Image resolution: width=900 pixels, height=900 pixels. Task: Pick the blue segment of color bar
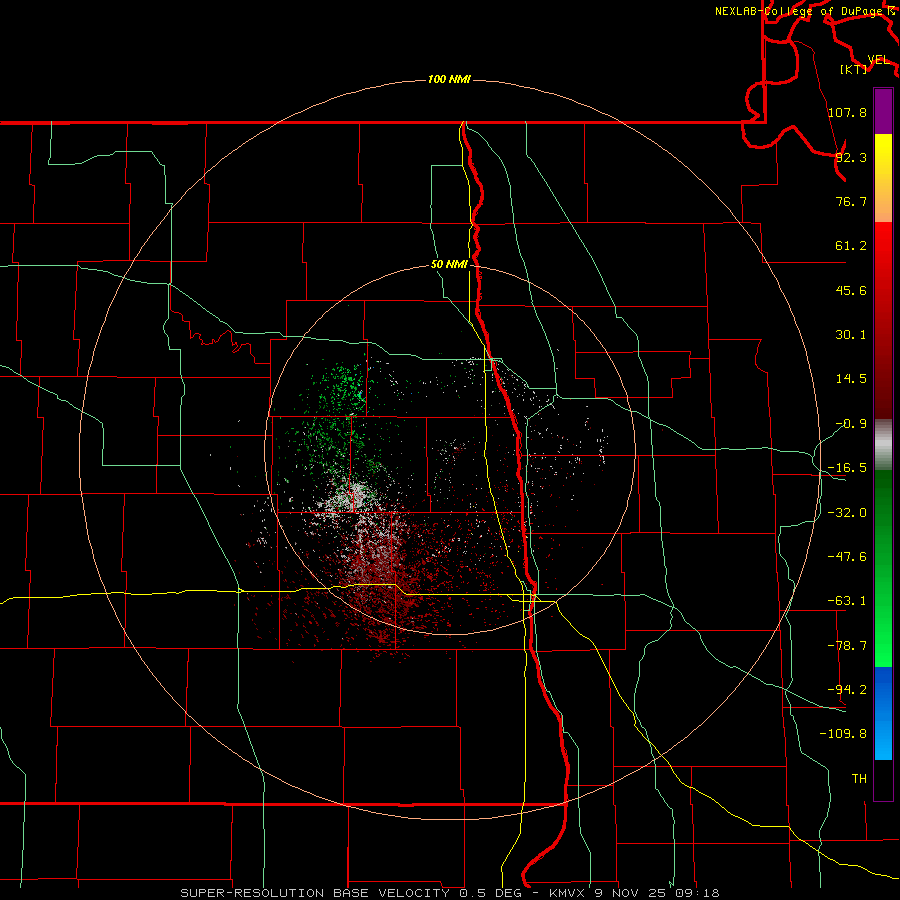point(883,713)
